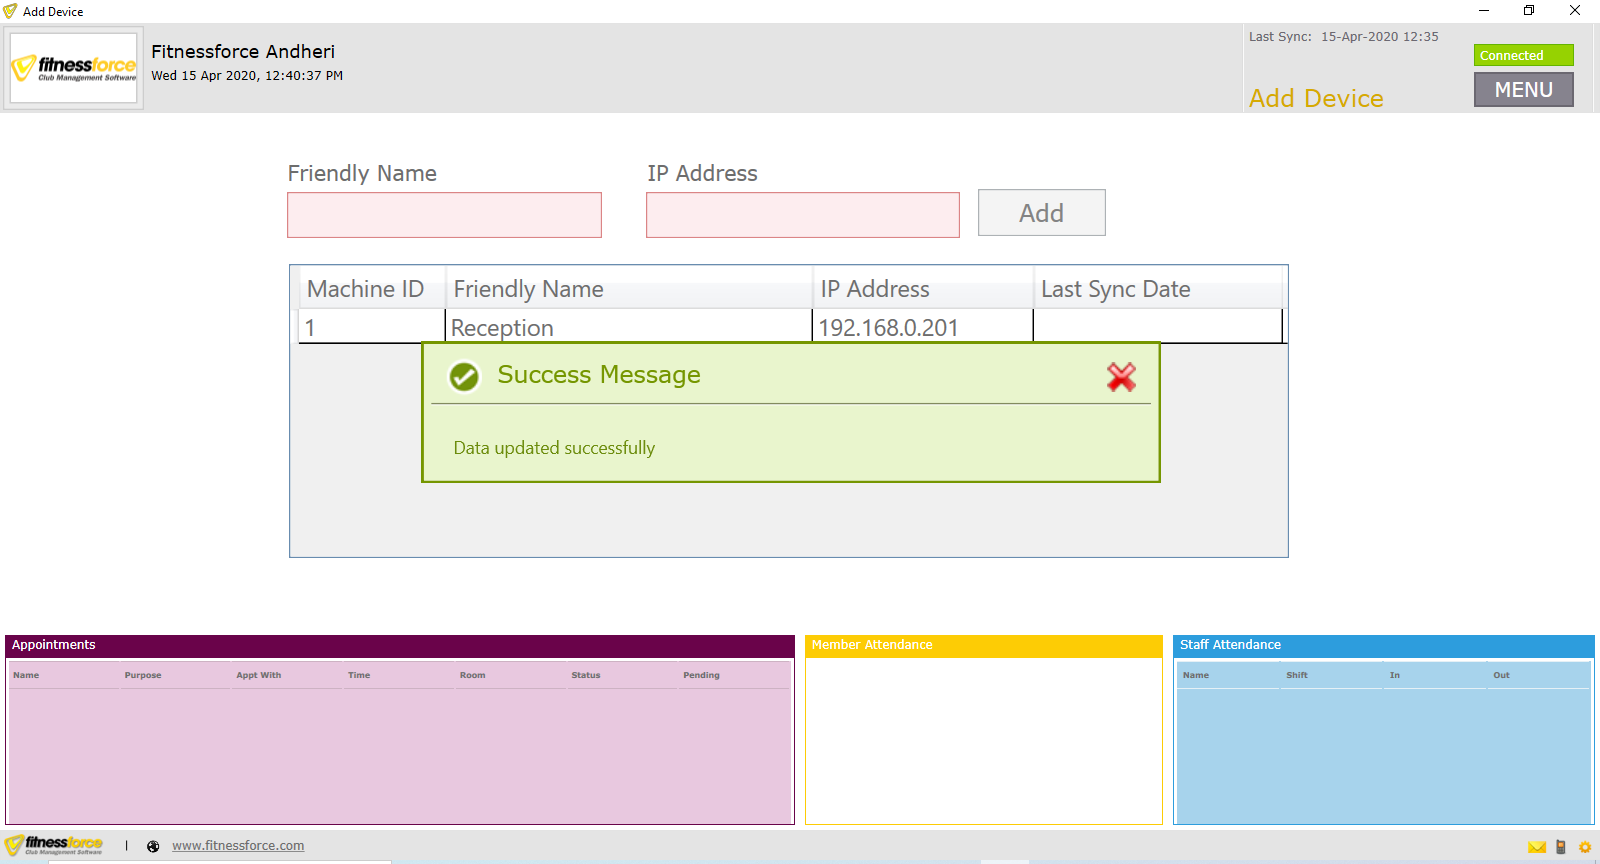Click In column in Staff Attendance panel
The width and height of the screenshot is (1600, 864).
1437,675
